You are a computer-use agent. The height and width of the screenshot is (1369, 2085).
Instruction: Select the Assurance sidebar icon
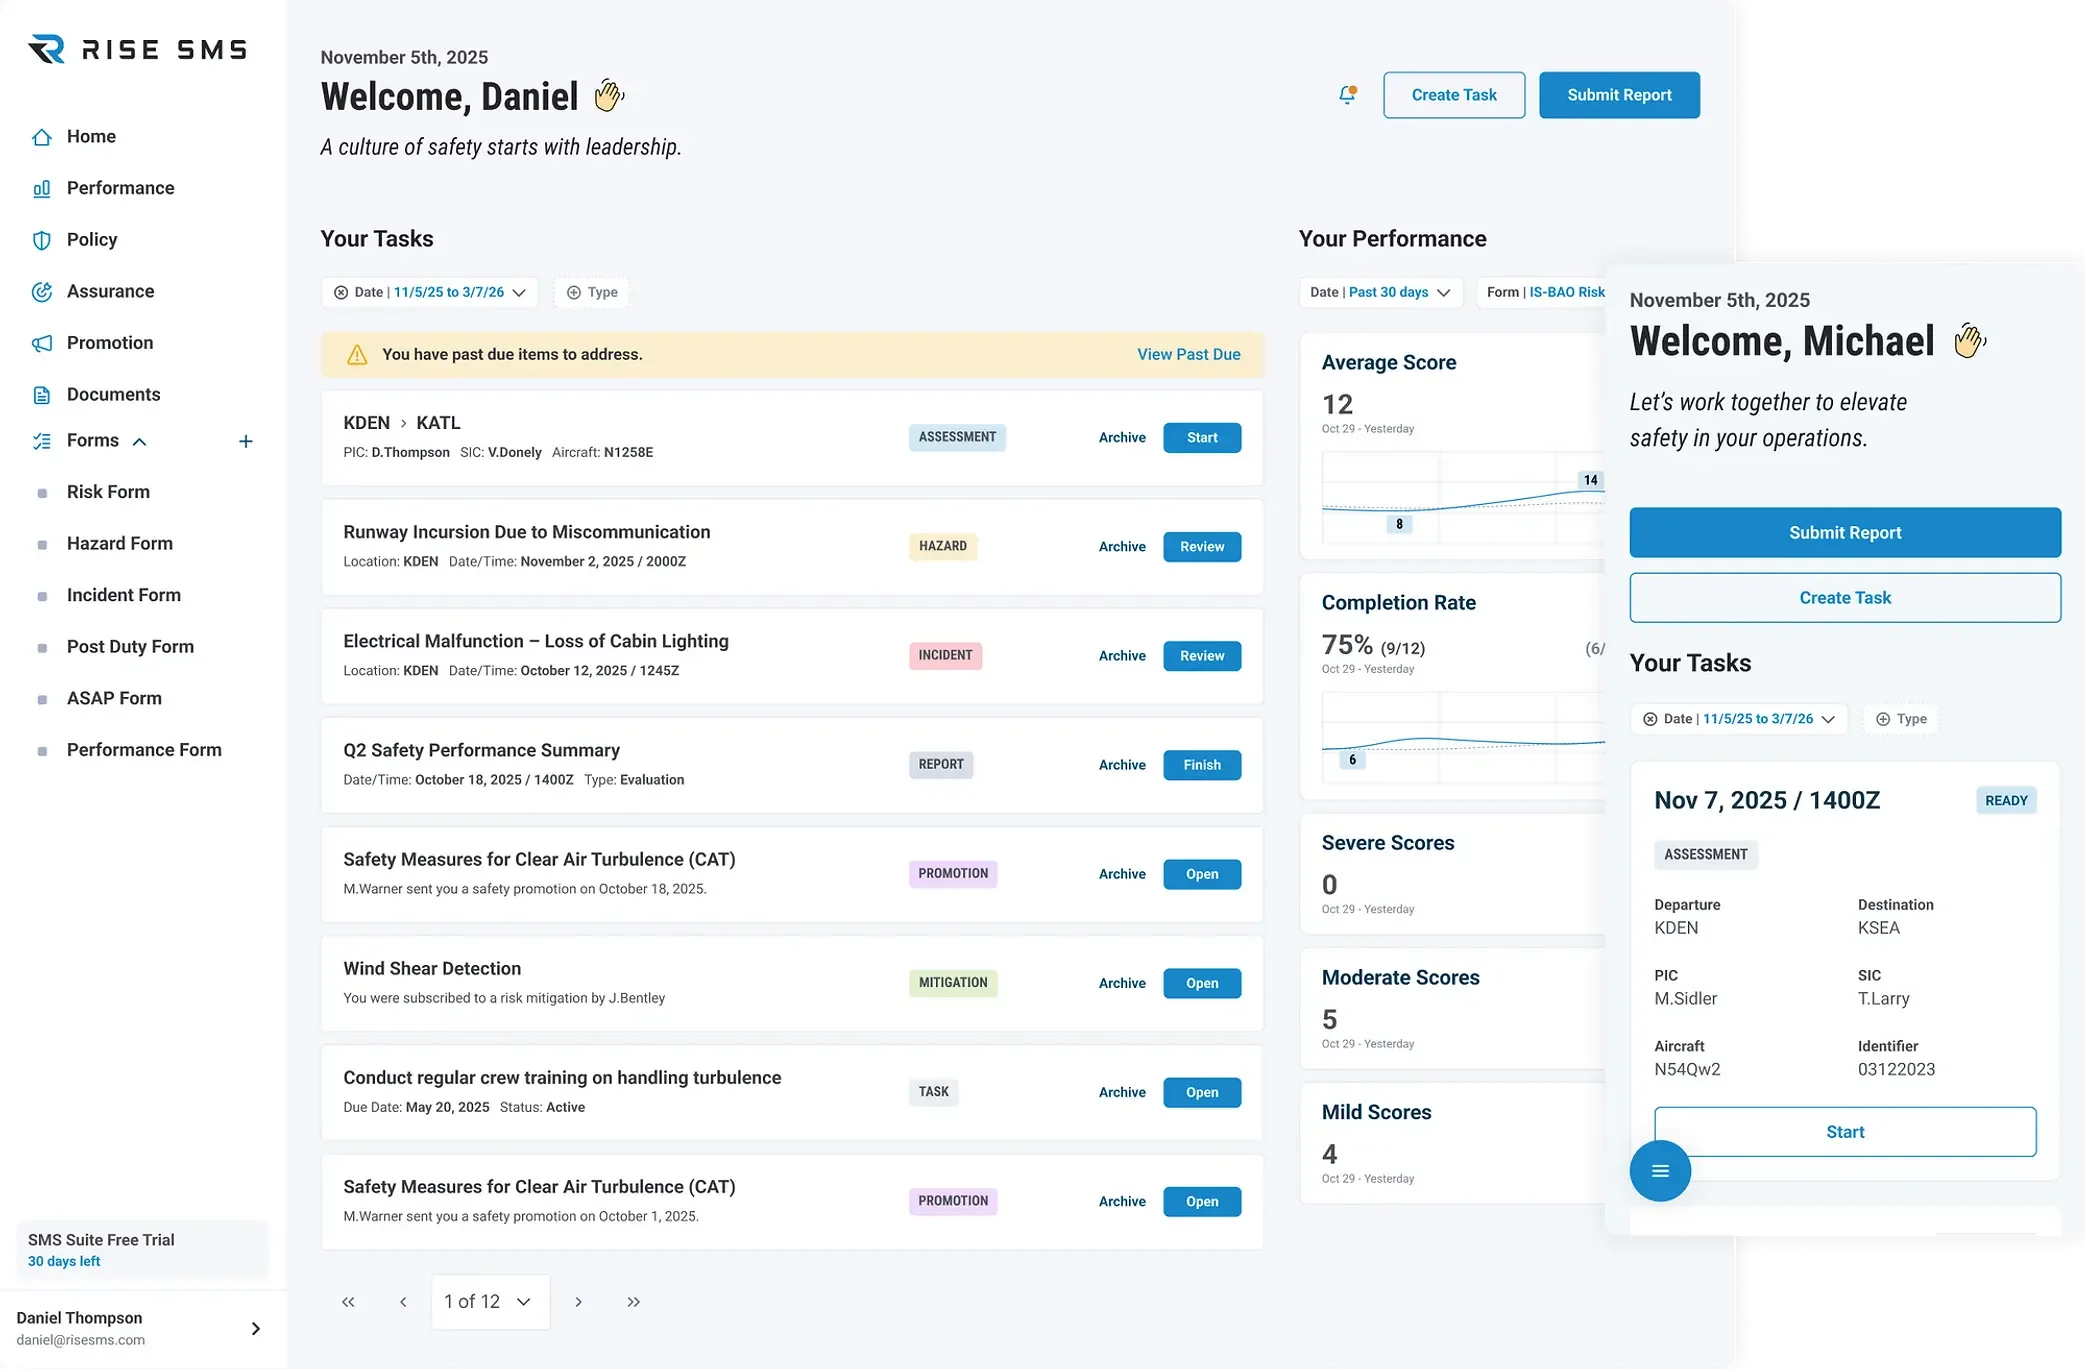41,291
